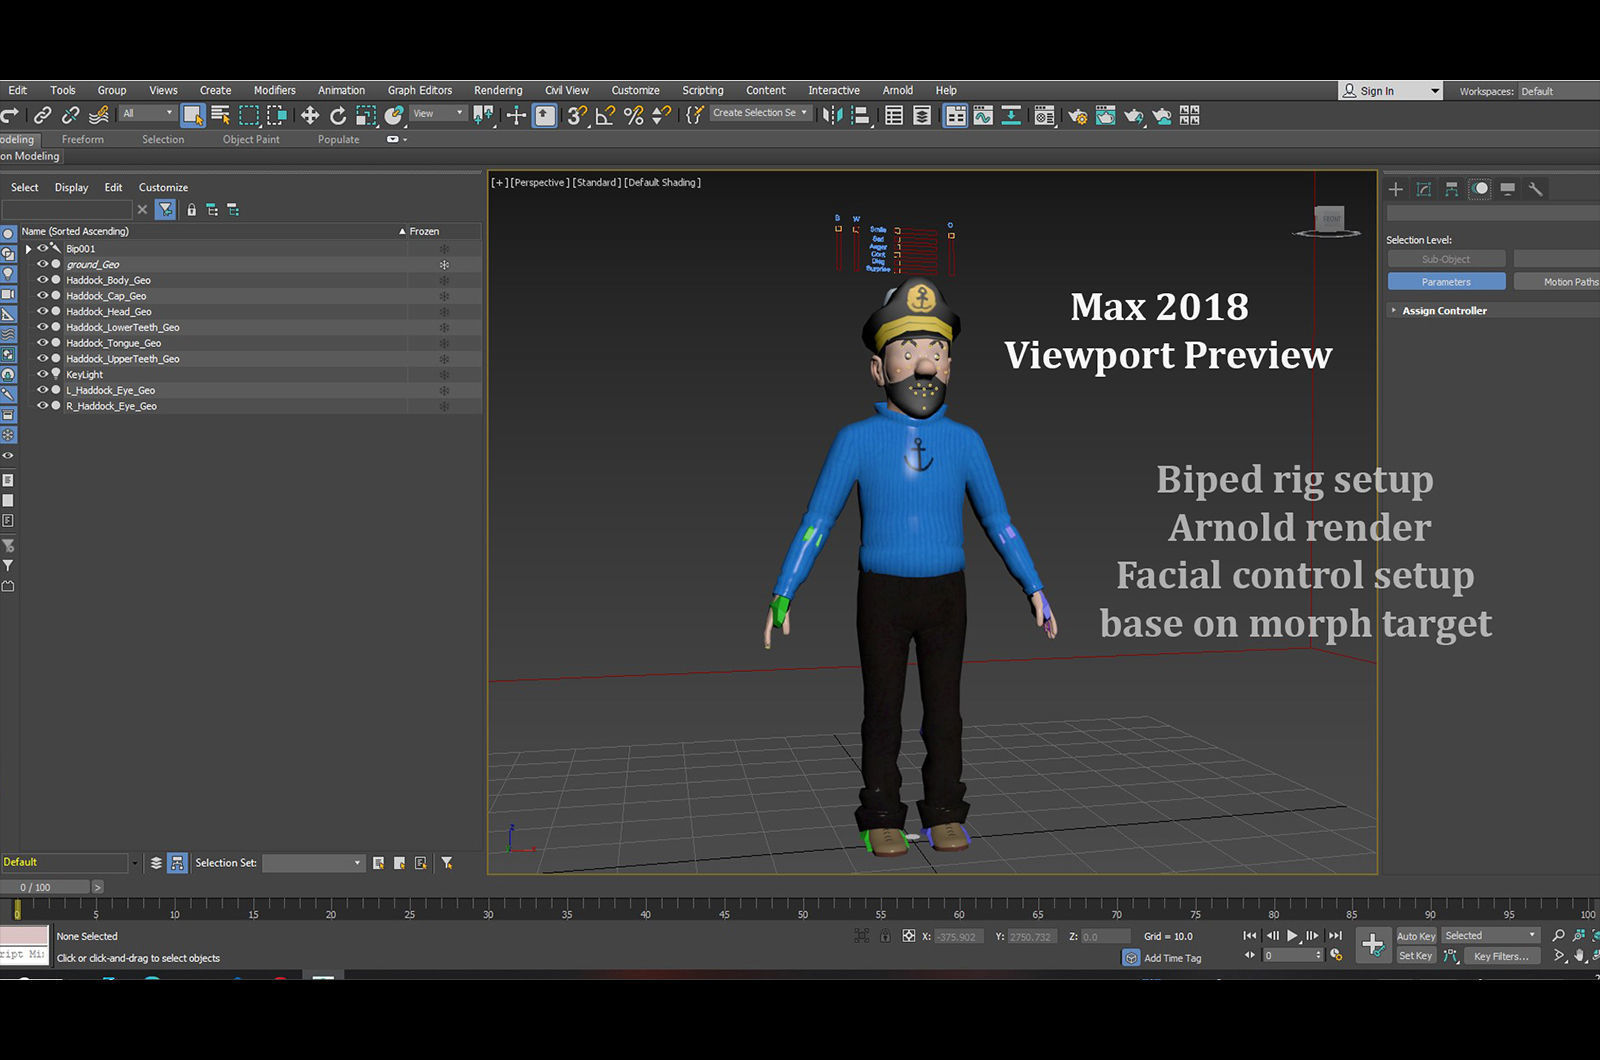Open the Sign In dropdown arrow
The image size is (1600, 1060).
tap(1435, 91)
